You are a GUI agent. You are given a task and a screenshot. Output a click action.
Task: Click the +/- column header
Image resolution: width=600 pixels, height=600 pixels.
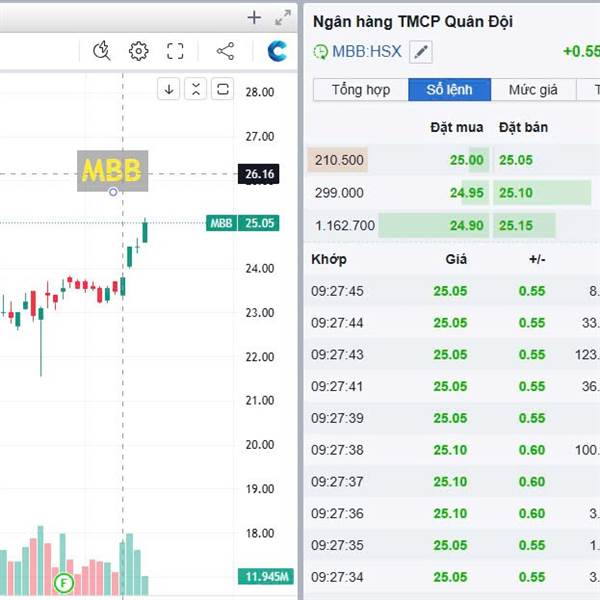[537, 259]
